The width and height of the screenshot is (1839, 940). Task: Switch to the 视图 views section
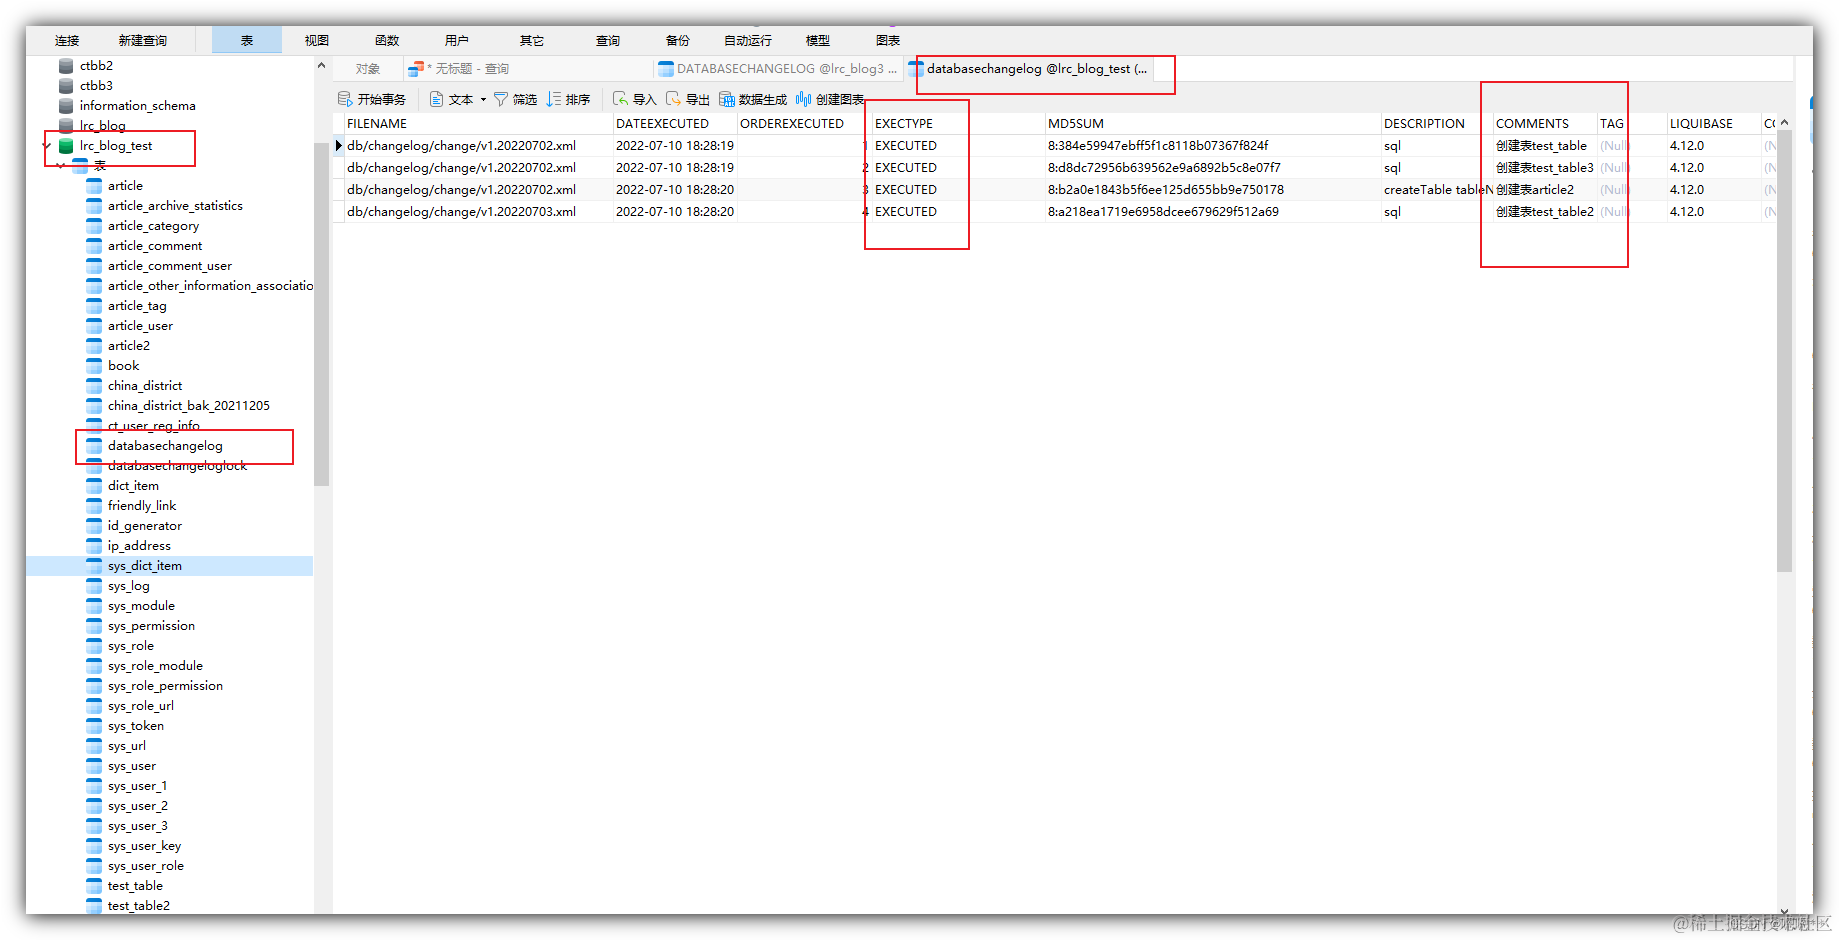[317, 41]
